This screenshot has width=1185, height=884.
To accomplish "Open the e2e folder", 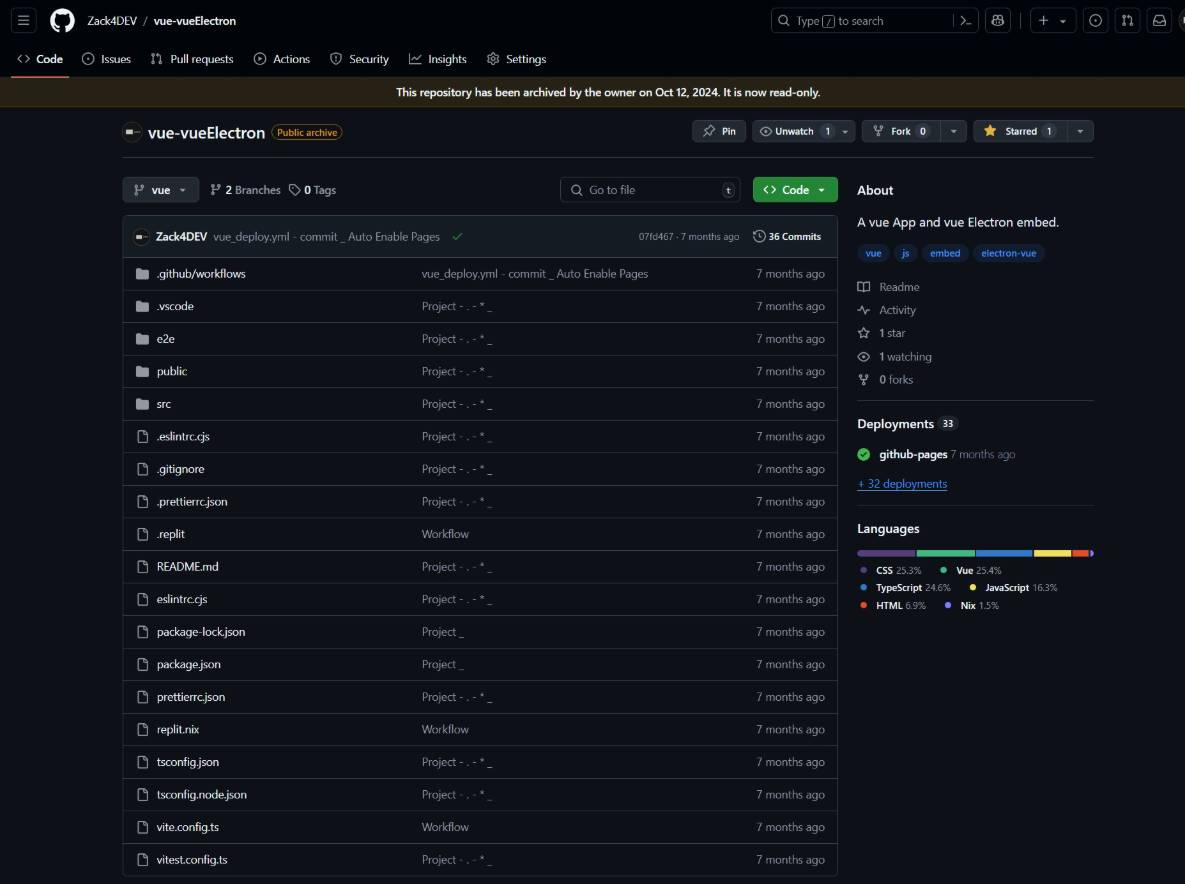I will 166,338.
